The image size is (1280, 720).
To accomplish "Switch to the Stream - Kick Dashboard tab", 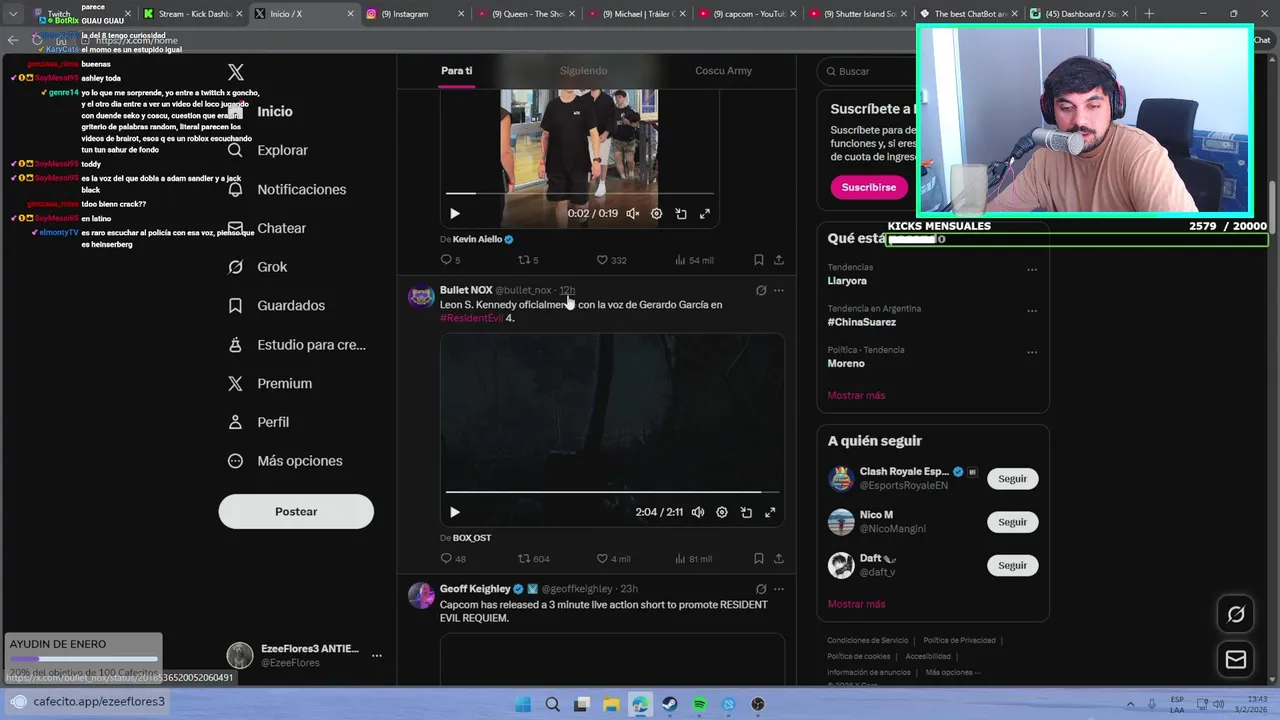I will tap(190, 14).
